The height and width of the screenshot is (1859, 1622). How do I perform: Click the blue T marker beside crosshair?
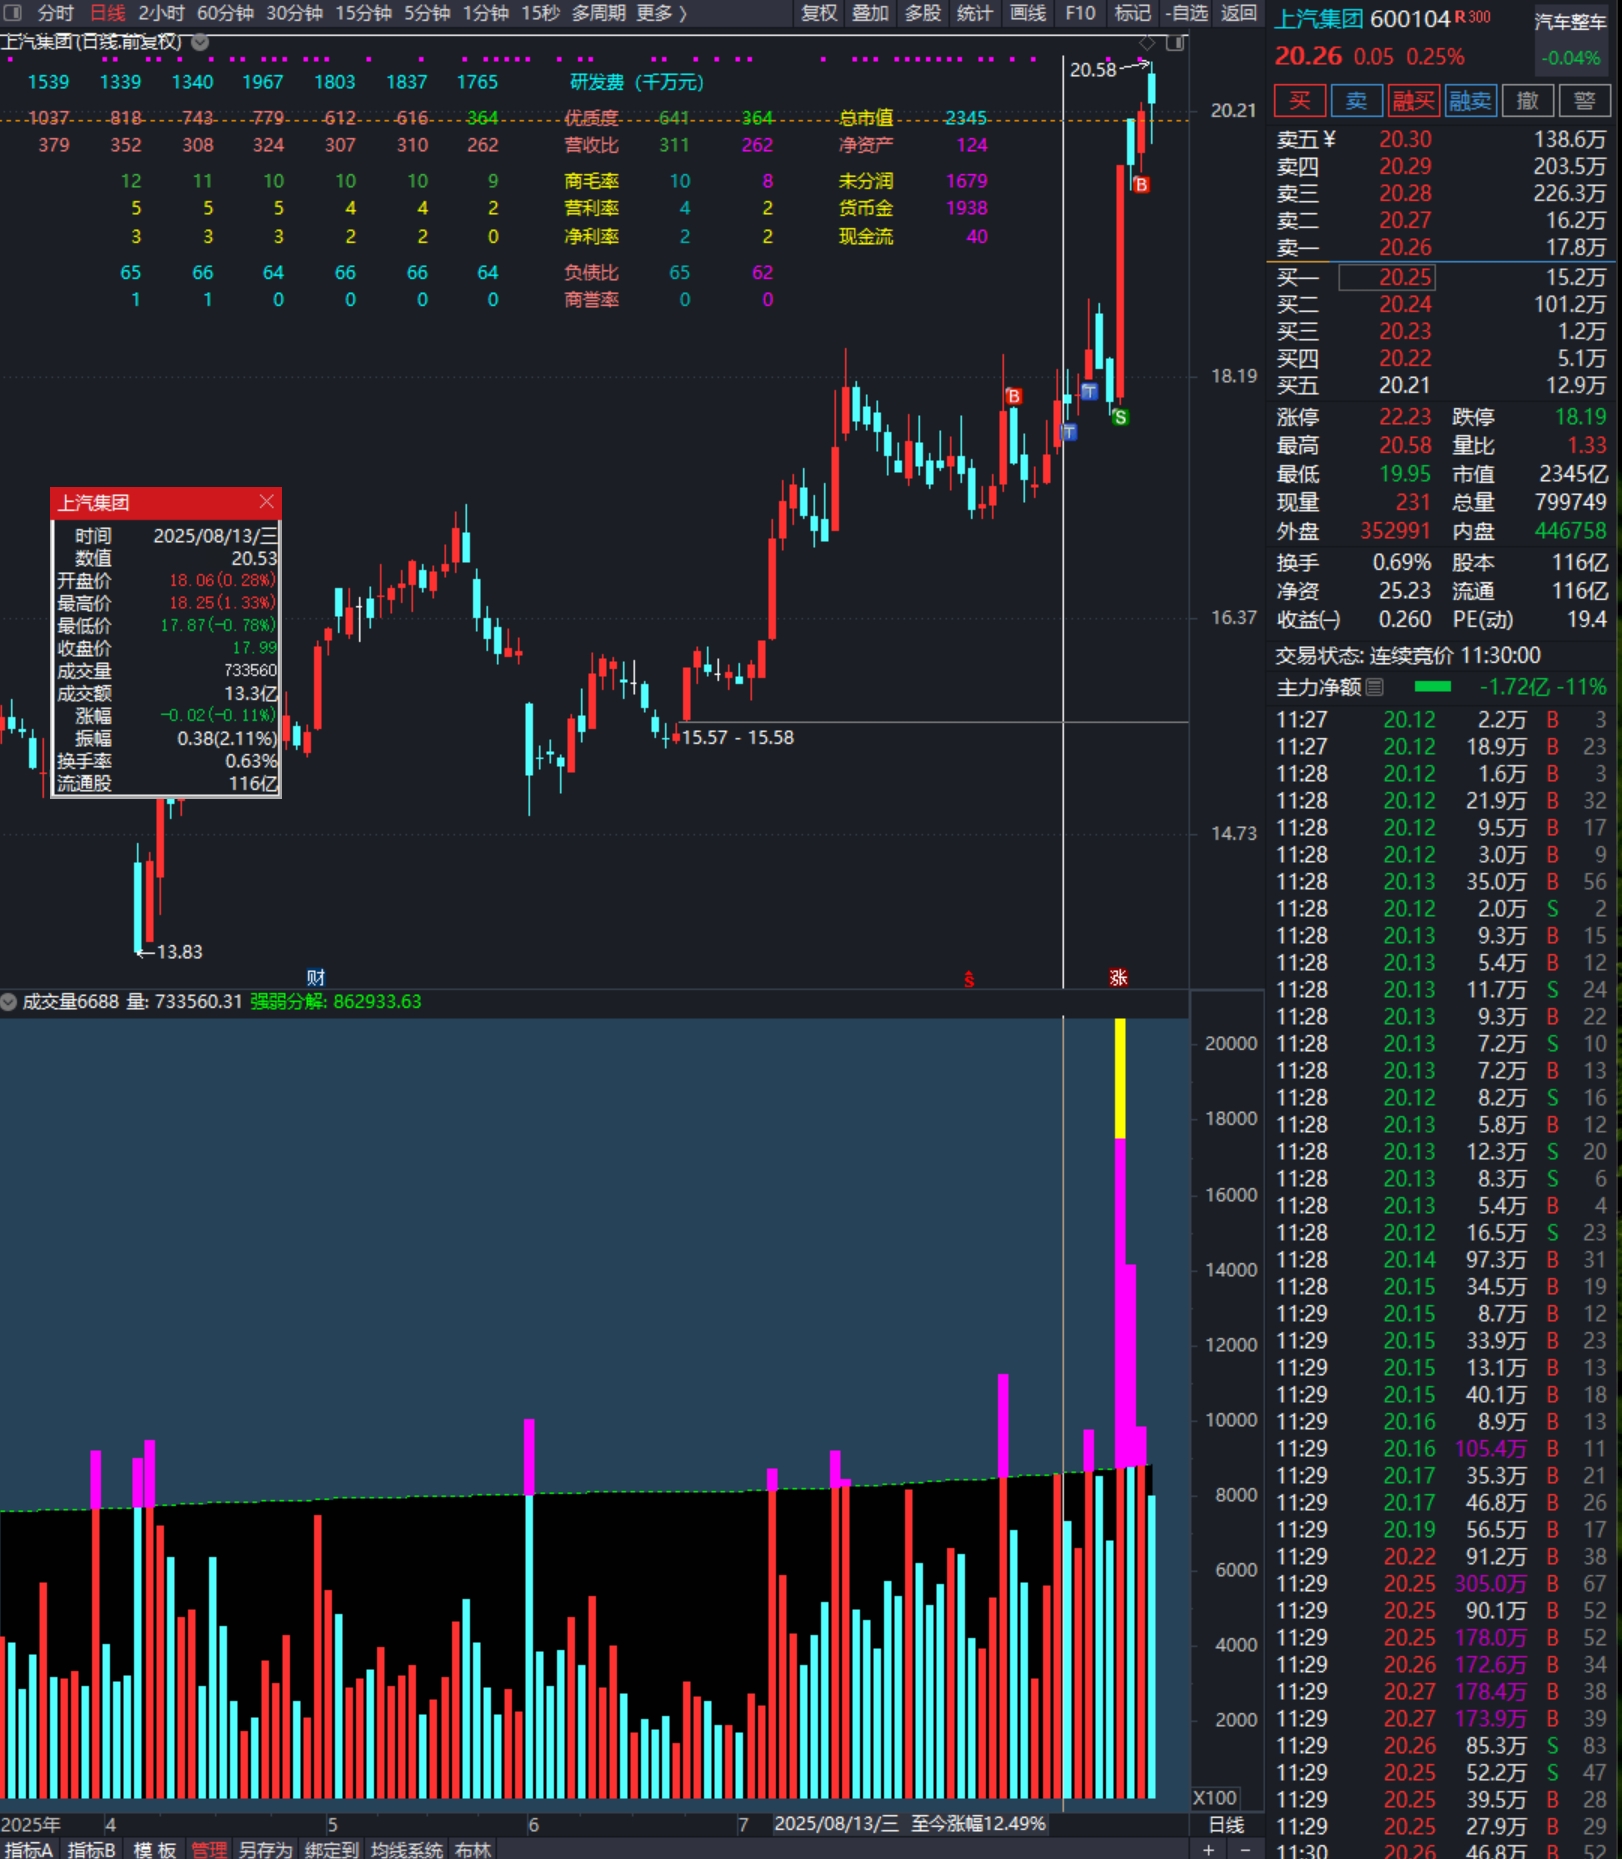pos(1068,432)
